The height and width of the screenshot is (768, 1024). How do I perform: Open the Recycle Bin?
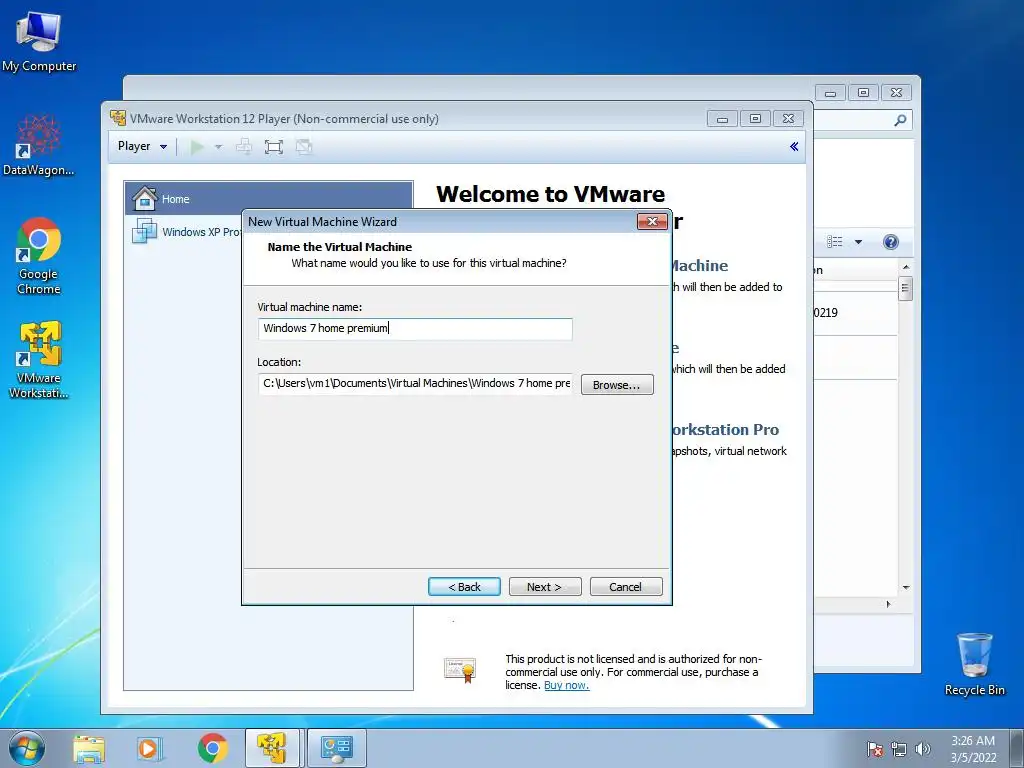[974, 664]
